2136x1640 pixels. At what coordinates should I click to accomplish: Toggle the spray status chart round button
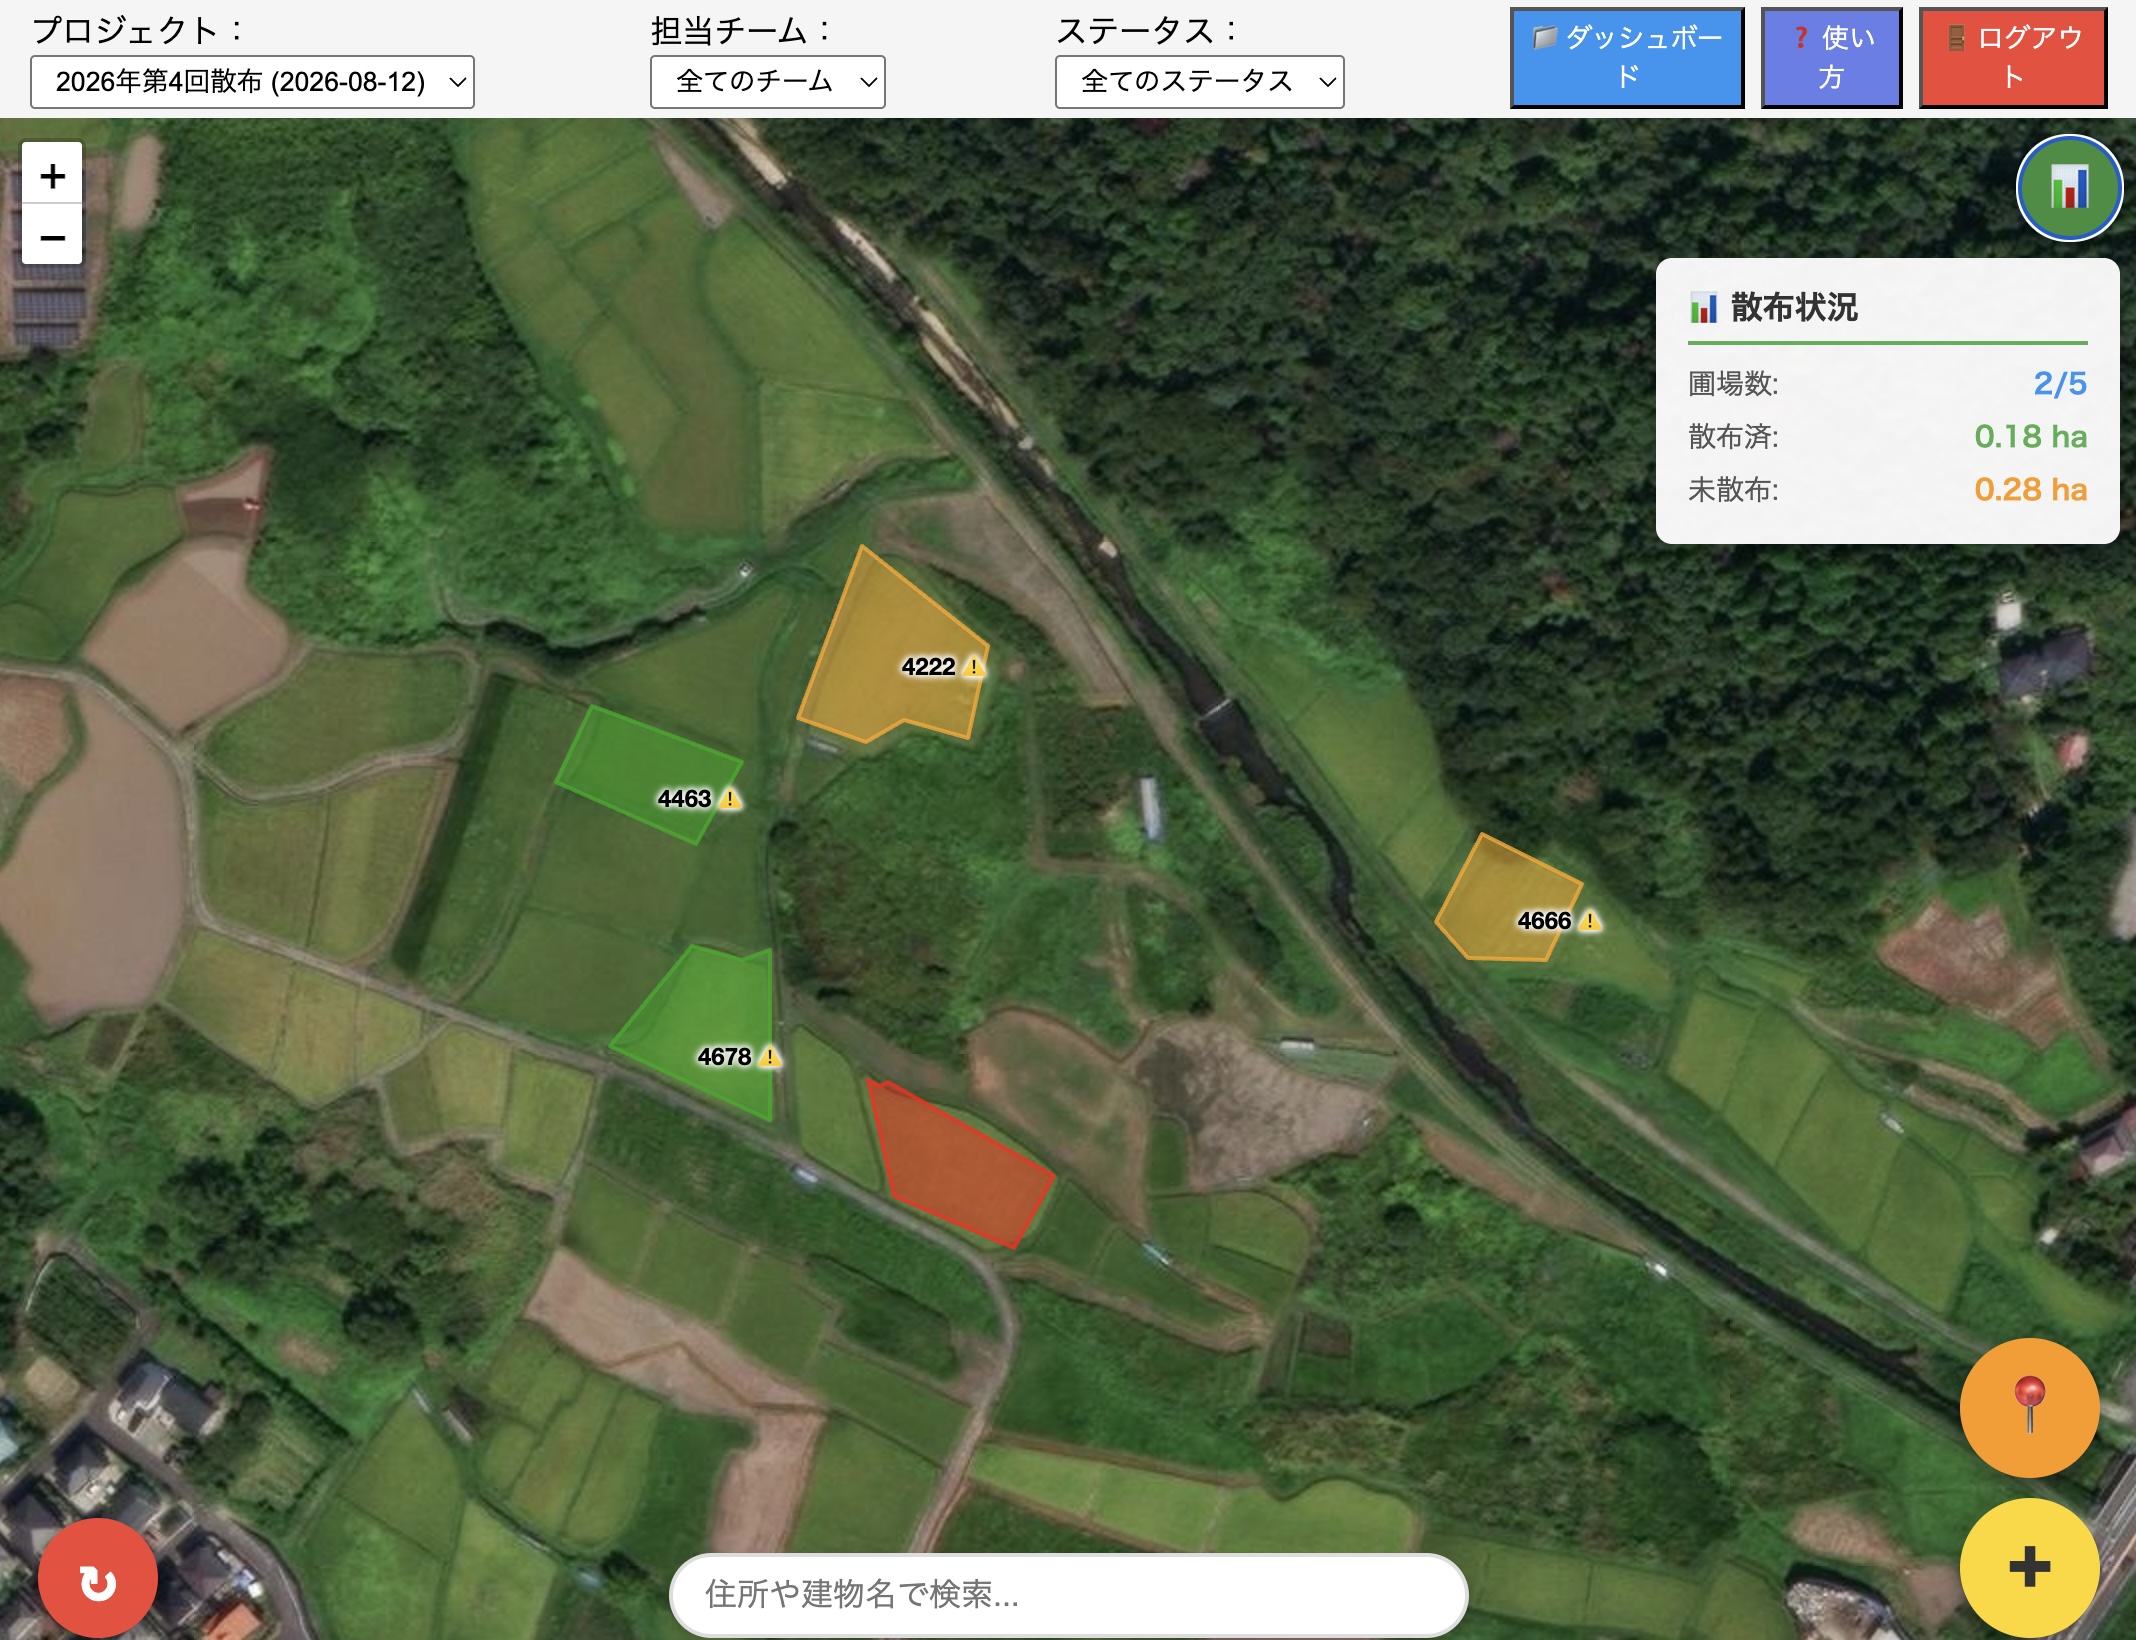click(x=2068, y=188)
